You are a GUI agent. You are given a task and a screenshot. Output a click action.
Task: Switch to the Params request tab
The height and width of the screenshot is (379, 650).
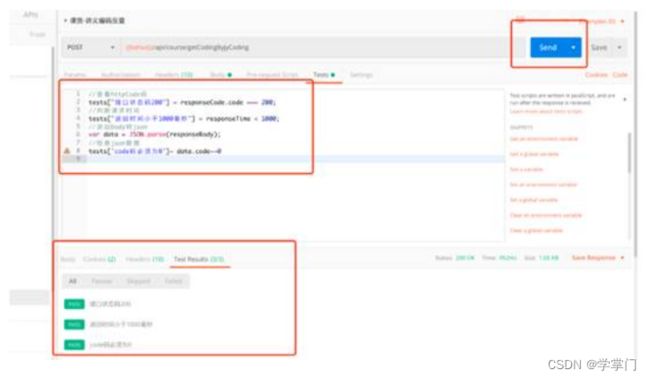click(x=75, y=75)
